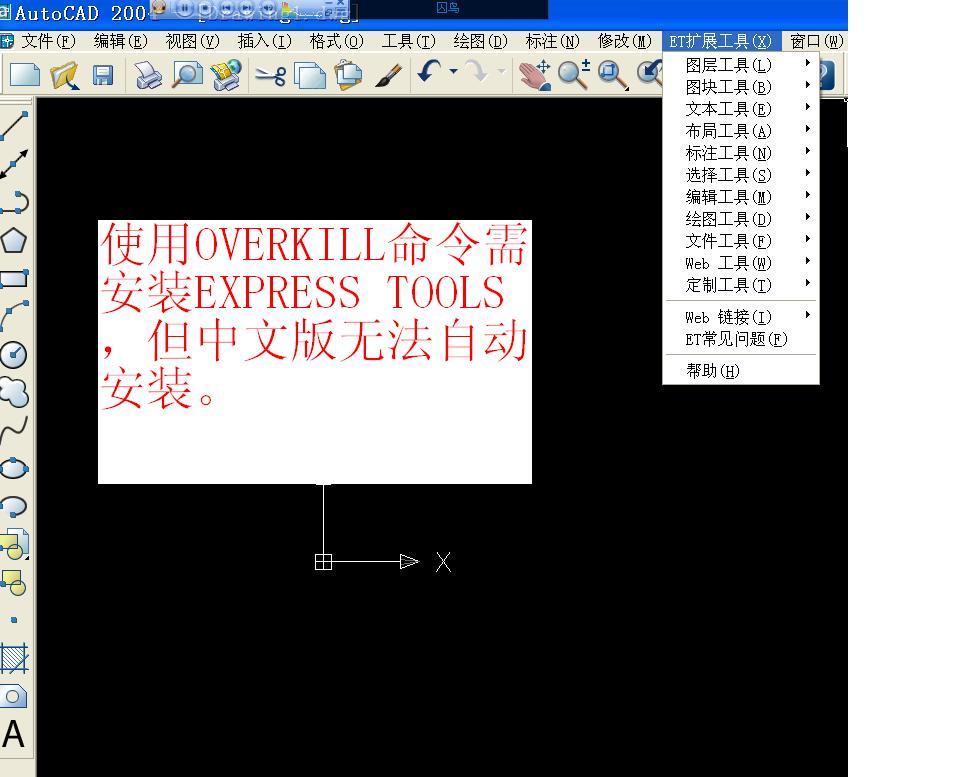Select the Region tool
The image size is (960, 777).
click(13, 696)
